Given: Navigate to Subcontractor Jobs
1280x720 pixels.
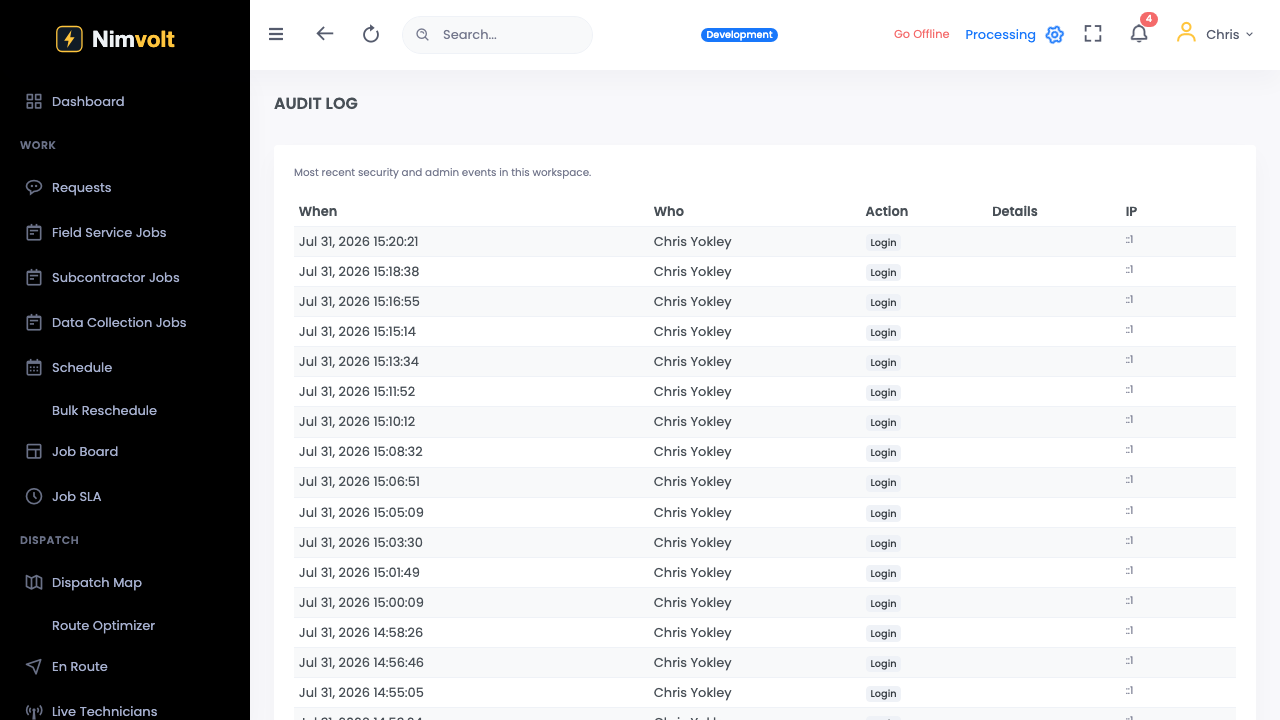Looking at the screenshot, I should pos(116,277).
